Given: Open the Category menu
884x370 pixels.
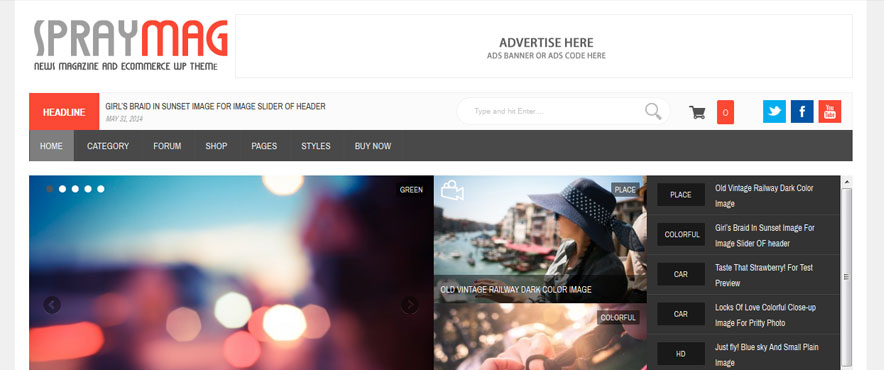Looking at the screenshot, I should [108, 146].
